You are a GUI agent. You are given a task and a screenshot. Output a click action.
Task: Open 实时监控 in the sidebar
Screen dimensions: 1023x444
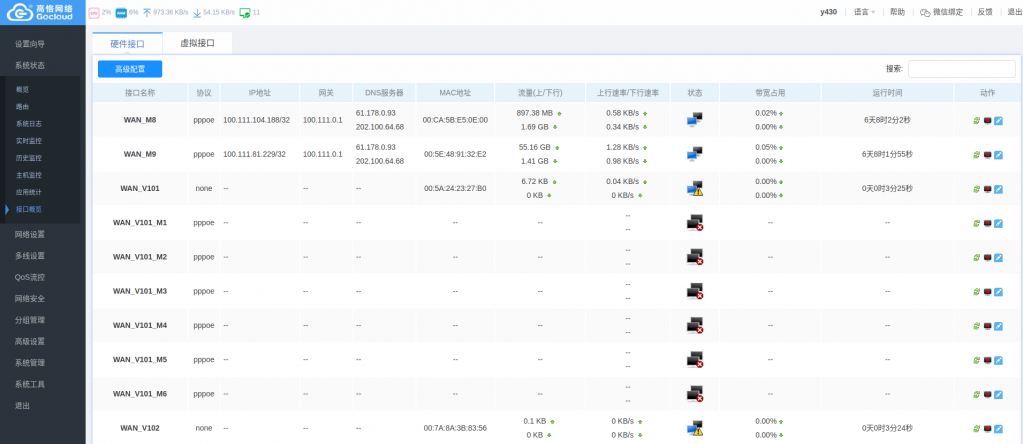coord(29,140)
